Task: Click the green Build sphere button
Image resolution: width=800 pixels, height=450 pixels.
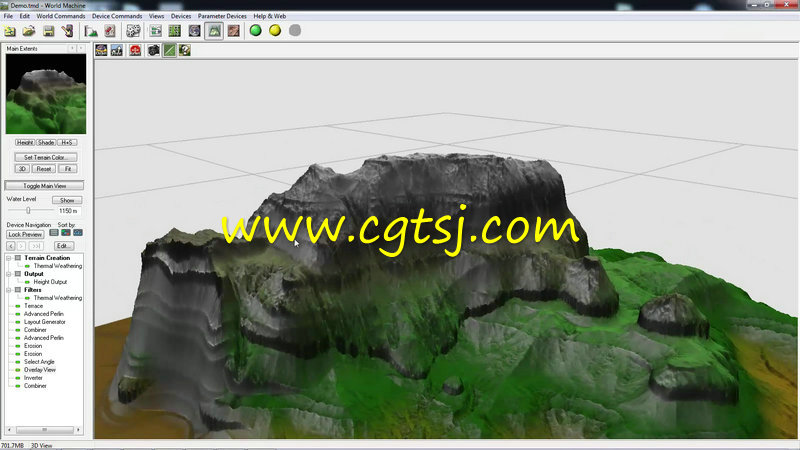Action: [256, 31]
